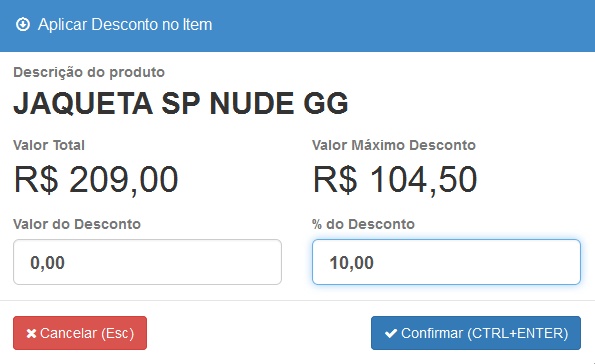The width and height of the screenshot is (595, 364).
Task: Cancel the discount with Cancelar (Esc)
Action: tap(80, 333)
